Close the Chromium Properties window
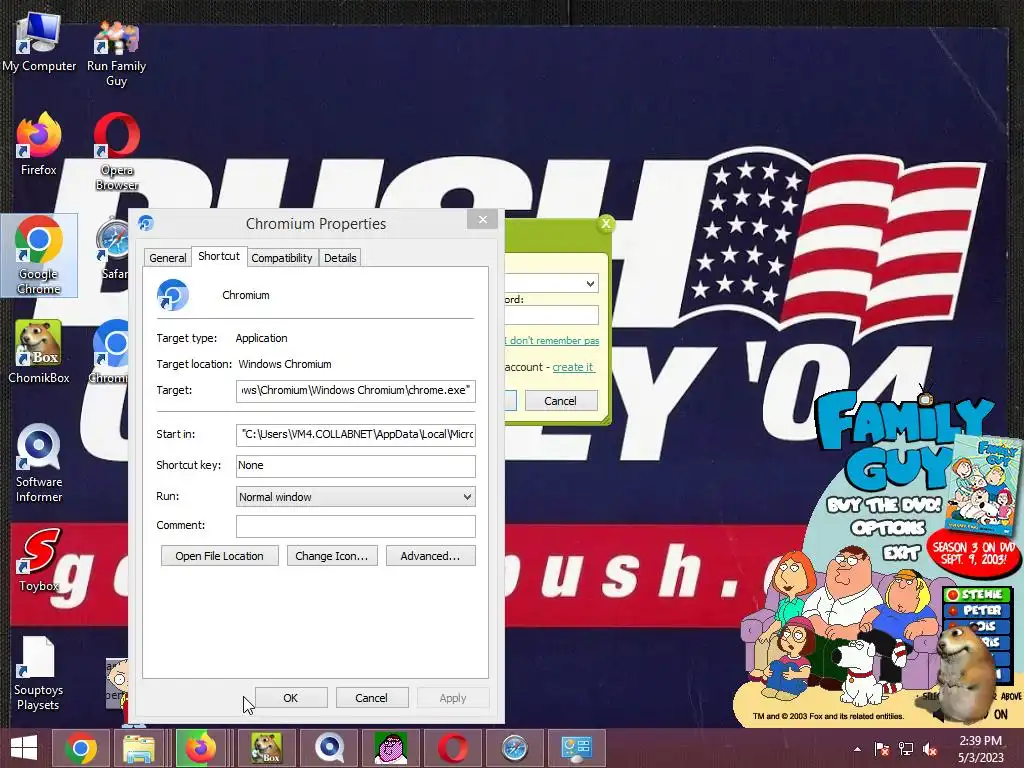1024x768 pixels. coord(483,219)
